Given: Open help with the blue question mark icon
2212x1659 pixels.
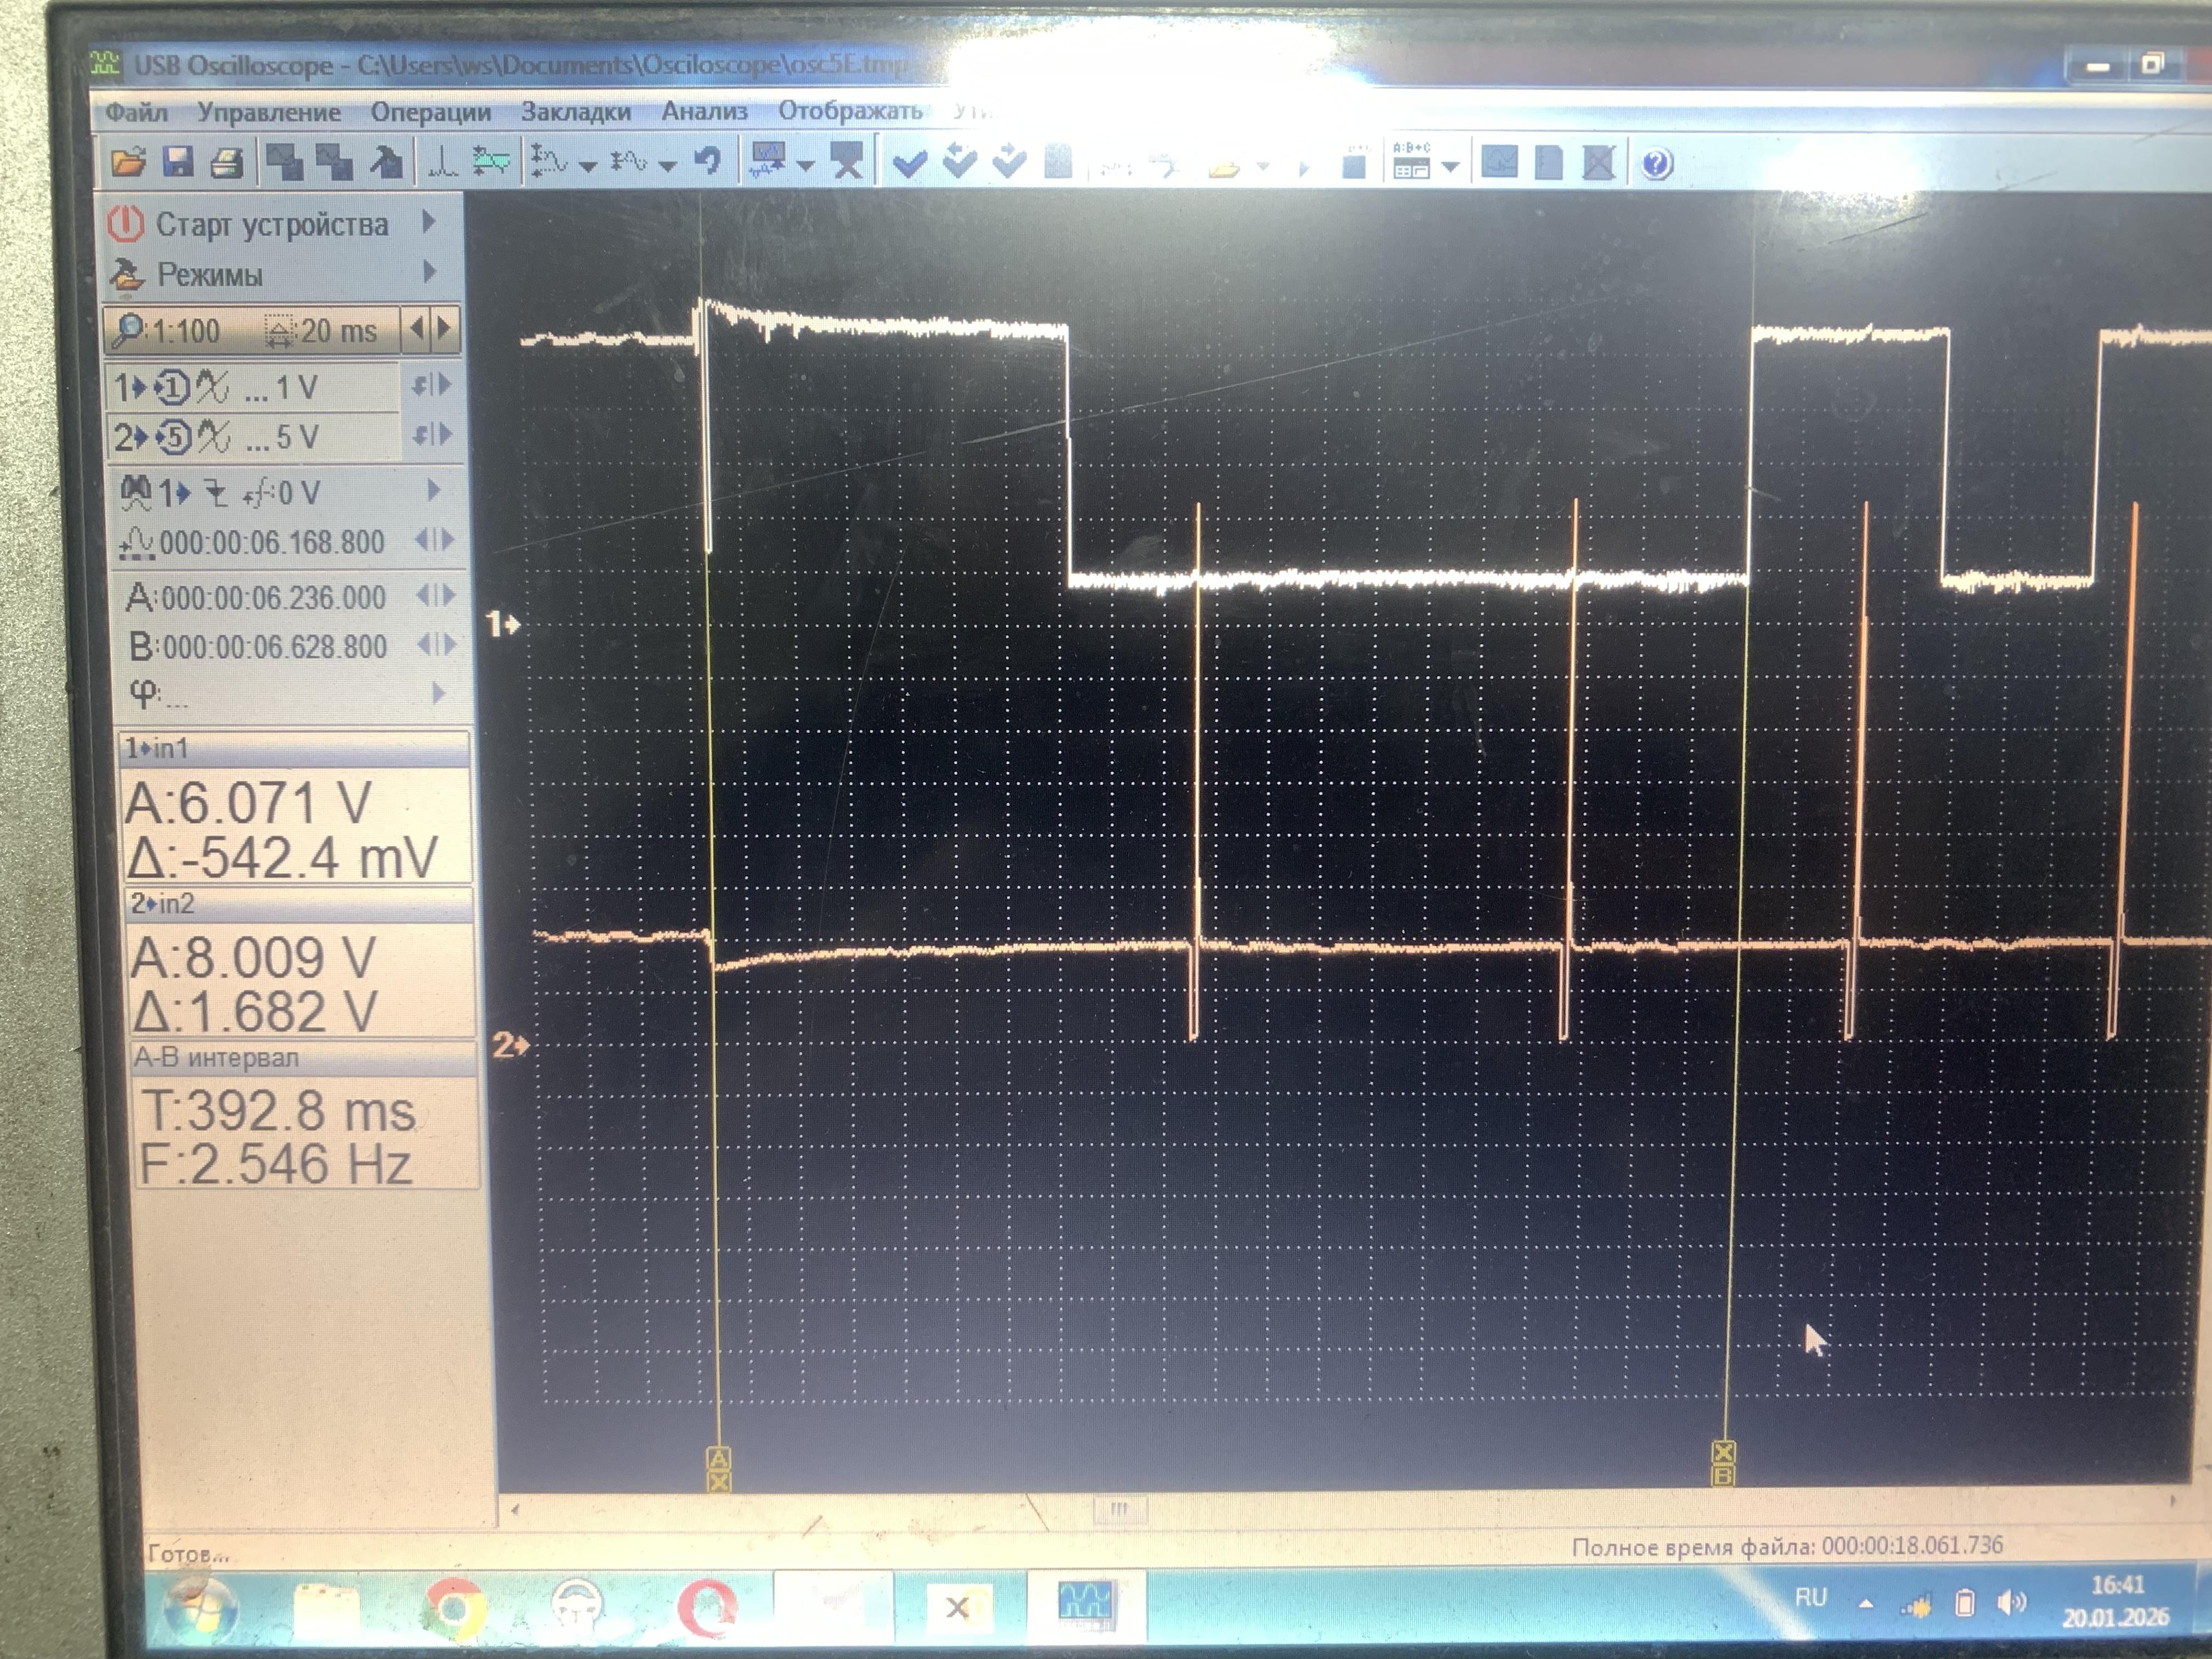Looking at the screenshot, I should (x=1656, y=163).
